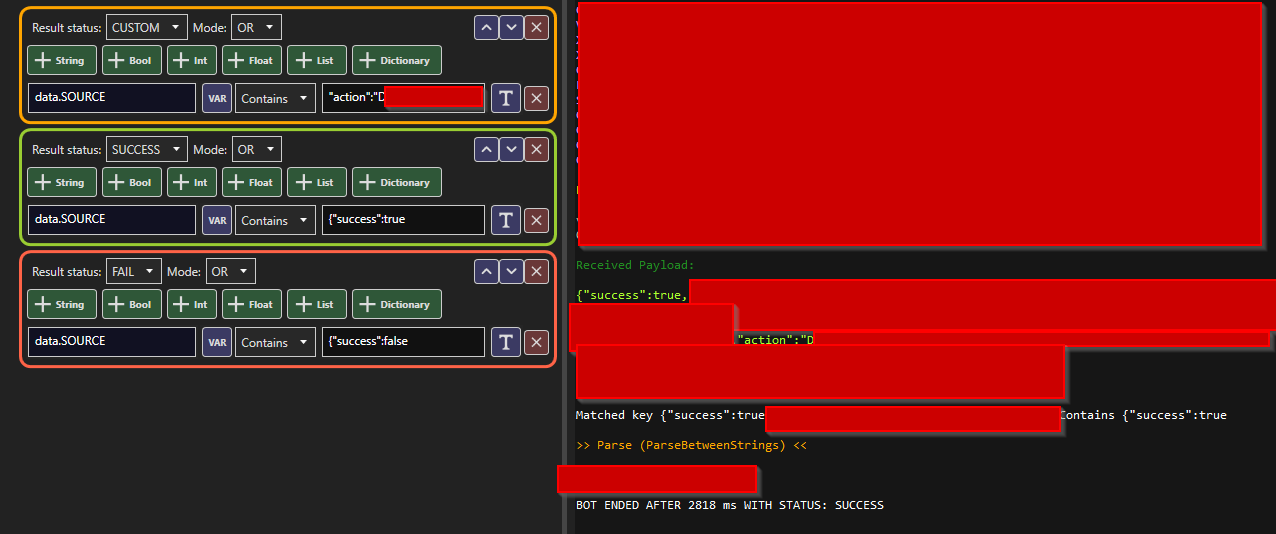Move the SUCCESS keychain down

pos(511,149)
